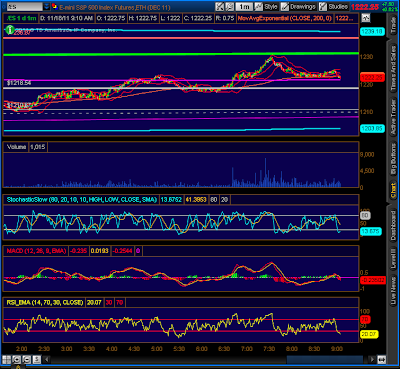Screen dimensions: 400x369
Task: Open the 1m timeframe selector
Action: pos(244,7)
